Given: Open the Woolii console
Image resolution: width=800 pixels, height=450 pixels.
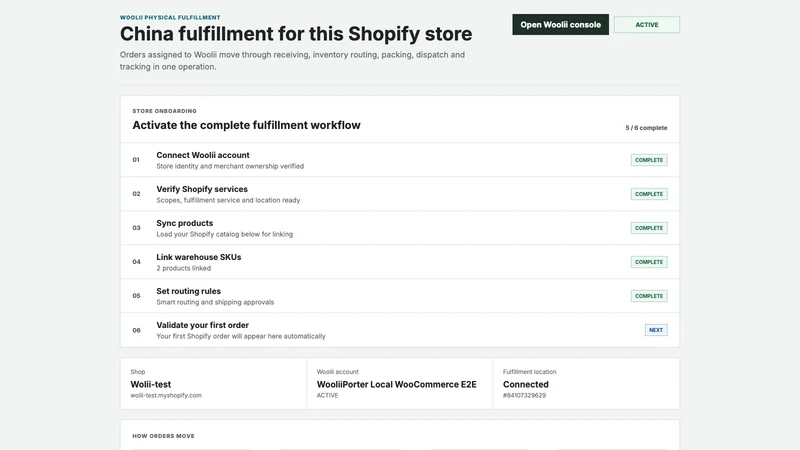Looking at the screenshot, I should 560,24.
